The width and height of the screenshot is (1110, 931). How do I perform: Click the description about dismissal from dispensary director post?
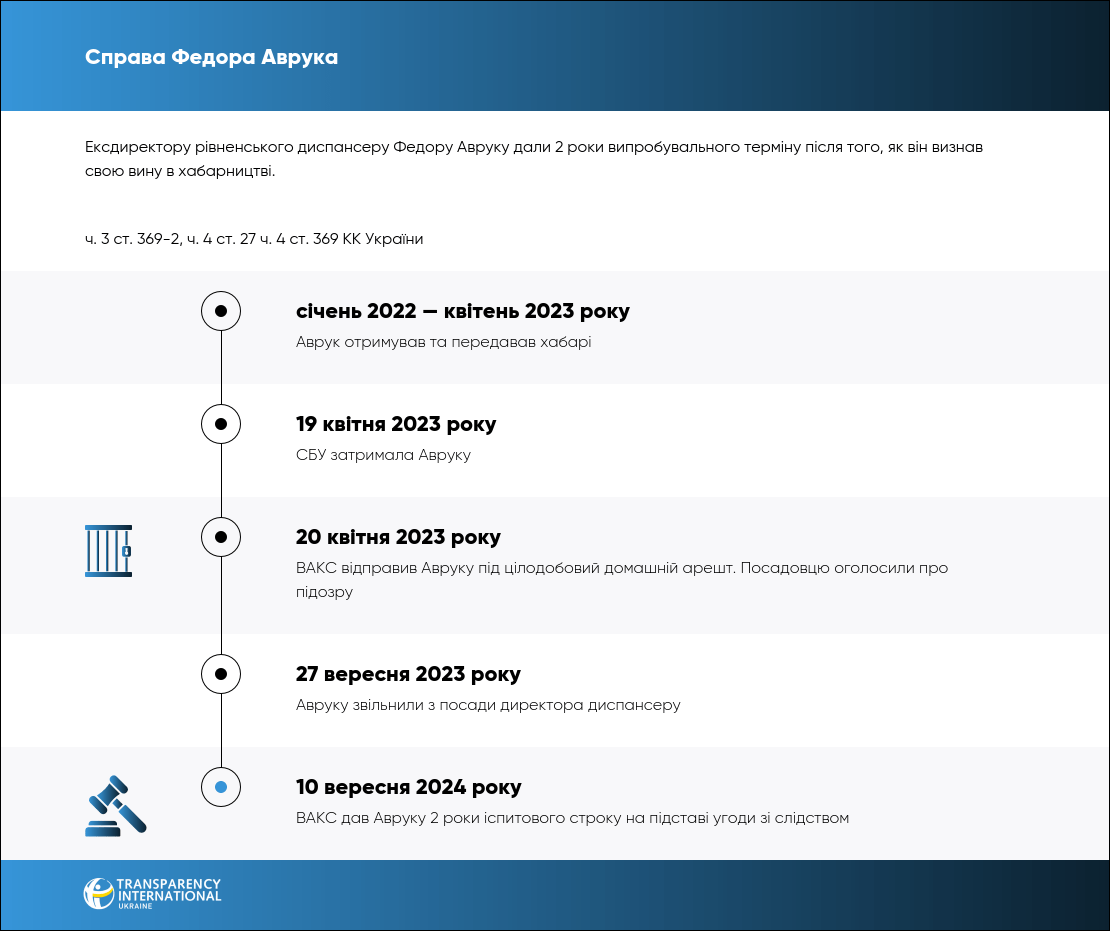pos(488,705)
